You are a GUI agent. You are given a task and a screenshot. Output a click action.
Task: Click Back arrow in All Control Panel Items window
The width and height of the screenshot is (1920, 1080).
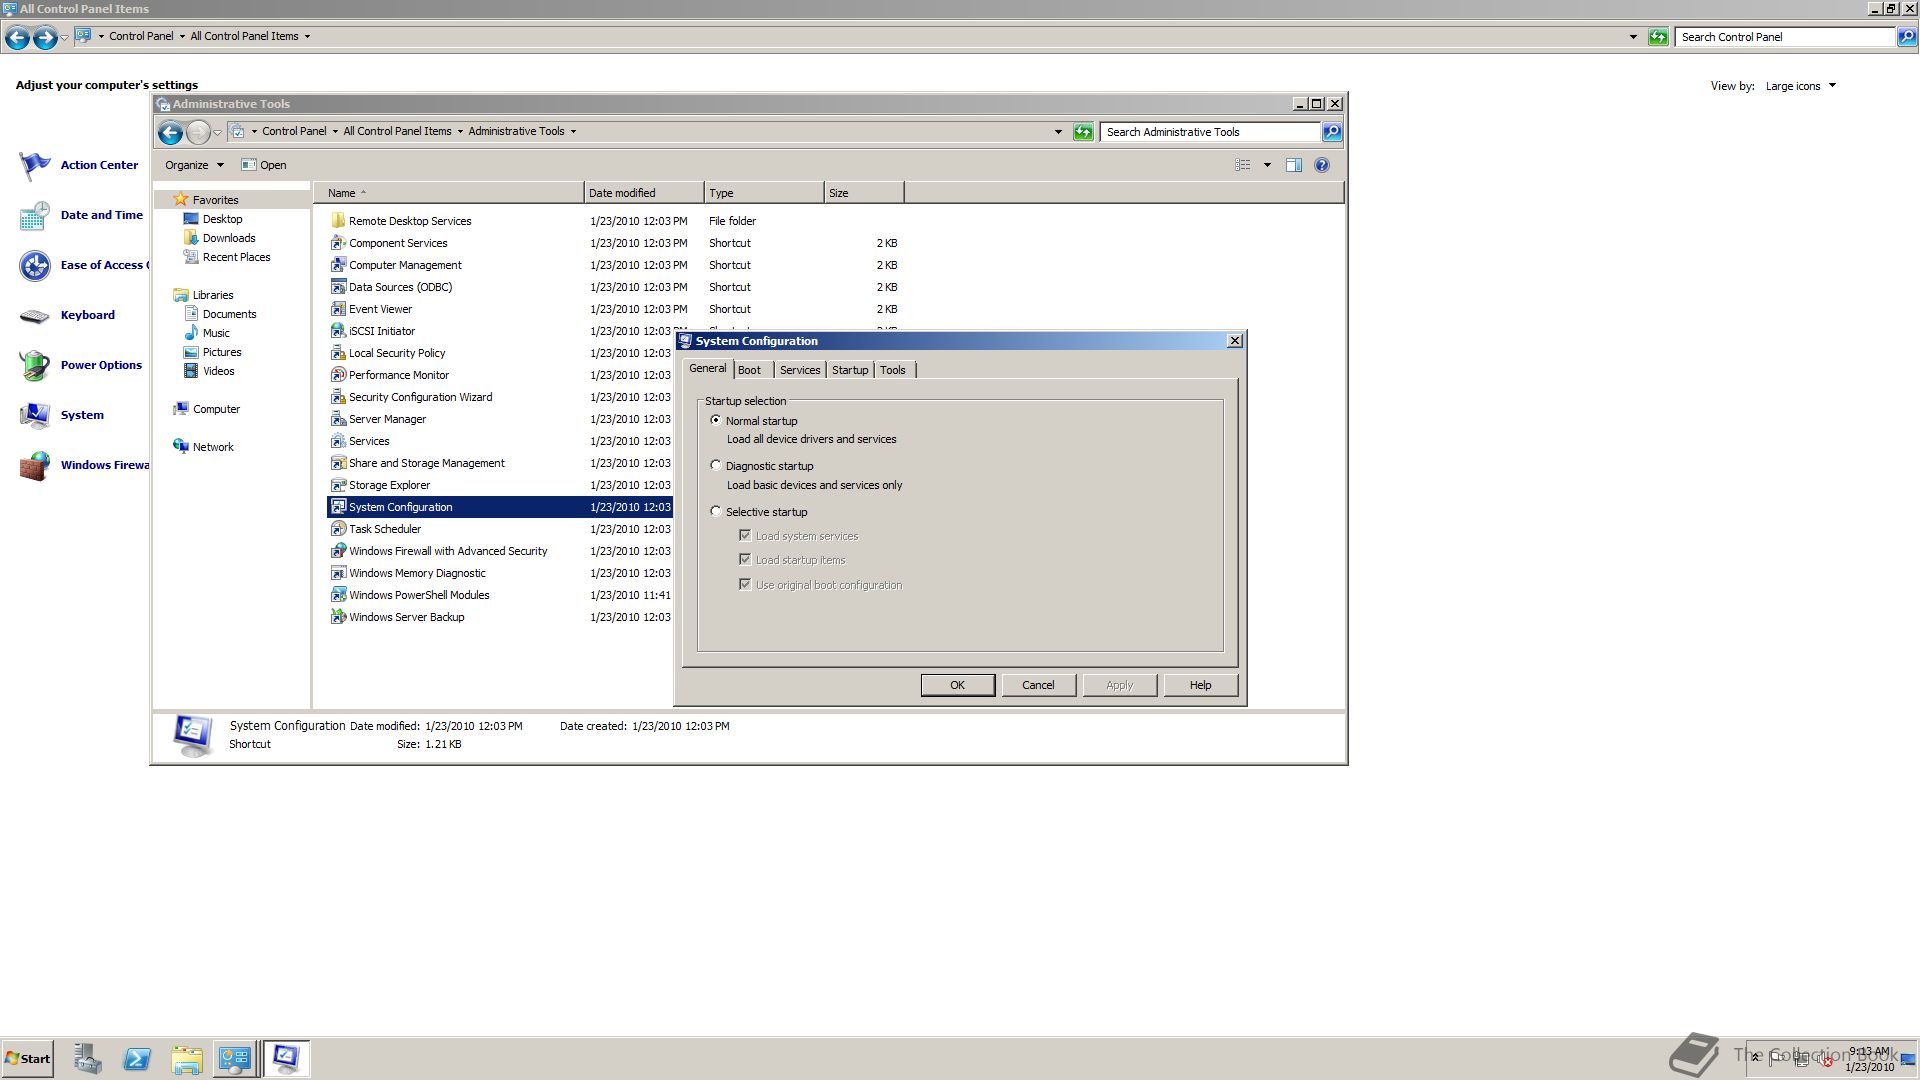pyautogui.click(x=17, y=37)
